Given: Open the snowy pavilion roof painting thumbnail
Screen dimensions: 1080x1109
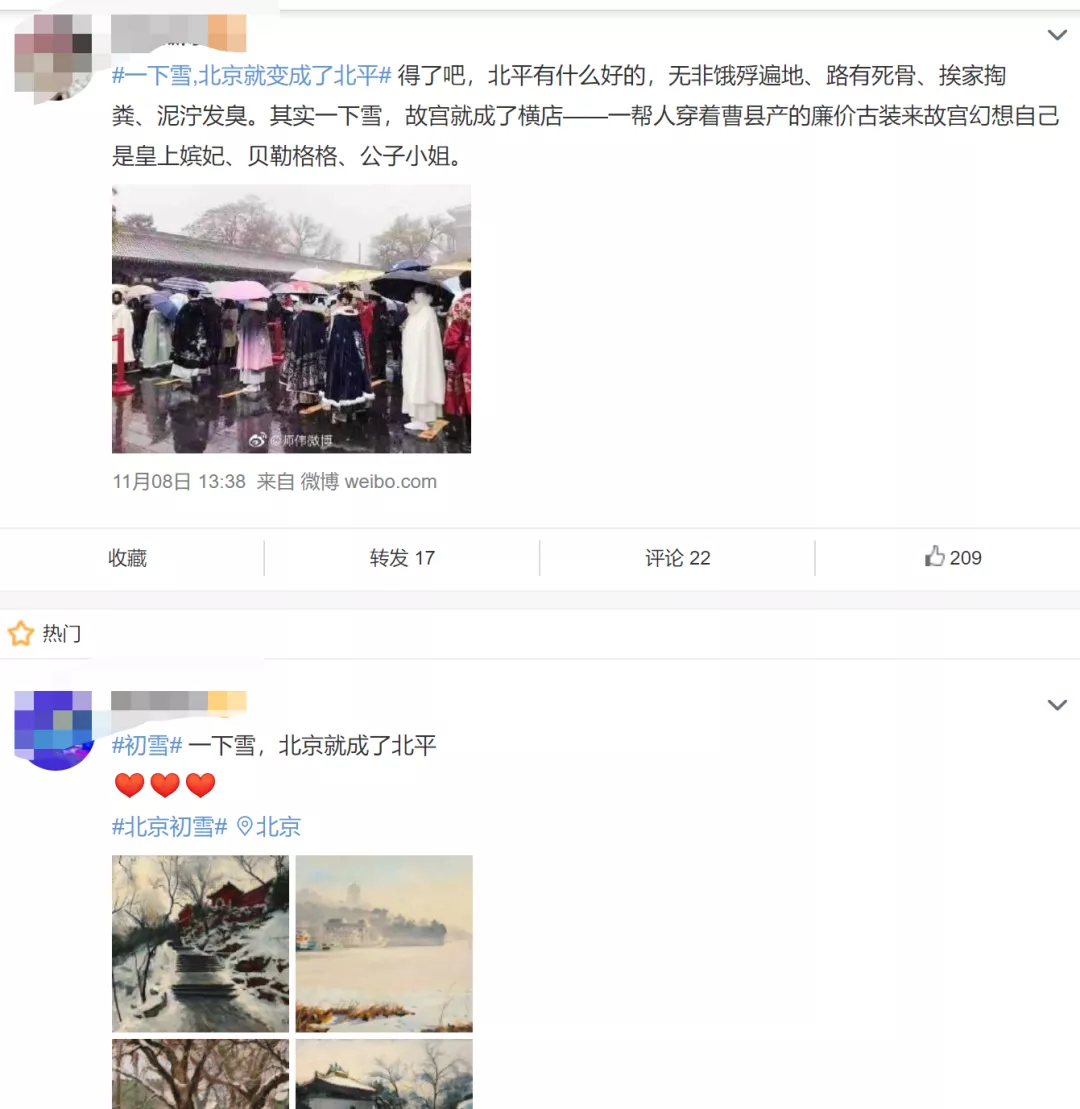Looking at the screenshot, I should (x=384, y=1074).
